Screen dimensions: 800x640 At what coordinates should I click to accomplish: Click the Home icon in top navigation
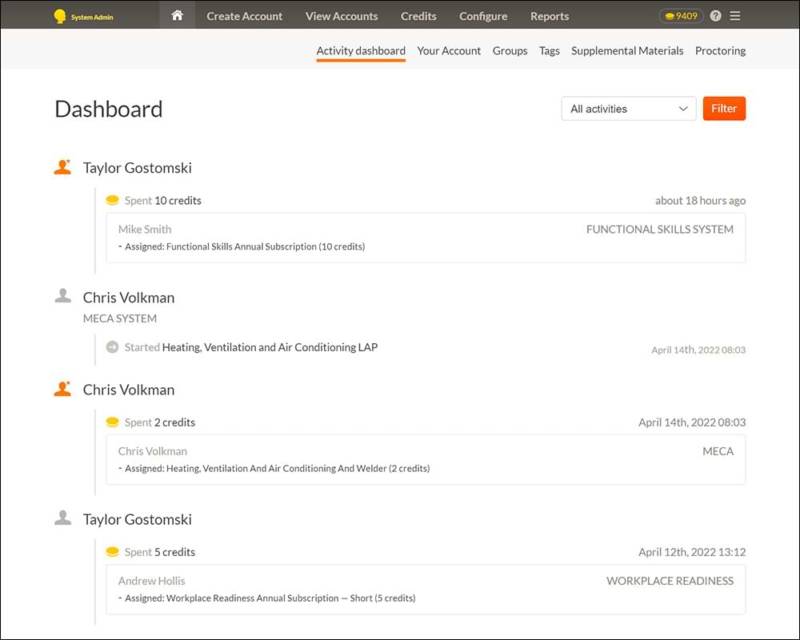tap(177, 16)
